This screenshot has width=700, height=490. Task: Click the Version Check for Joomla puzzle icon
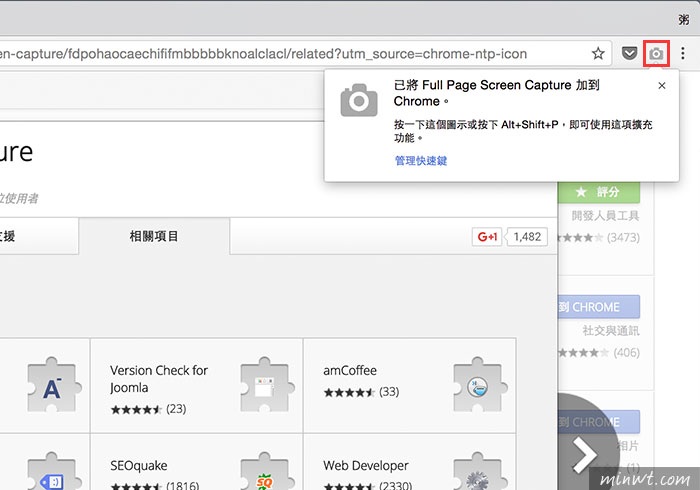pyautogui.click(x=267, y=386)
